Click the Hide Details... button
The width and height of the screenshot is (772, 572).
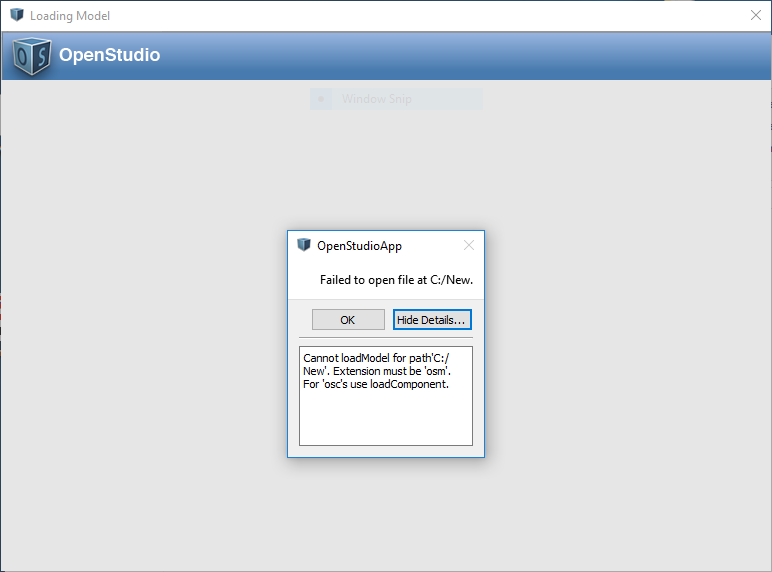click(x=432, y=320)
